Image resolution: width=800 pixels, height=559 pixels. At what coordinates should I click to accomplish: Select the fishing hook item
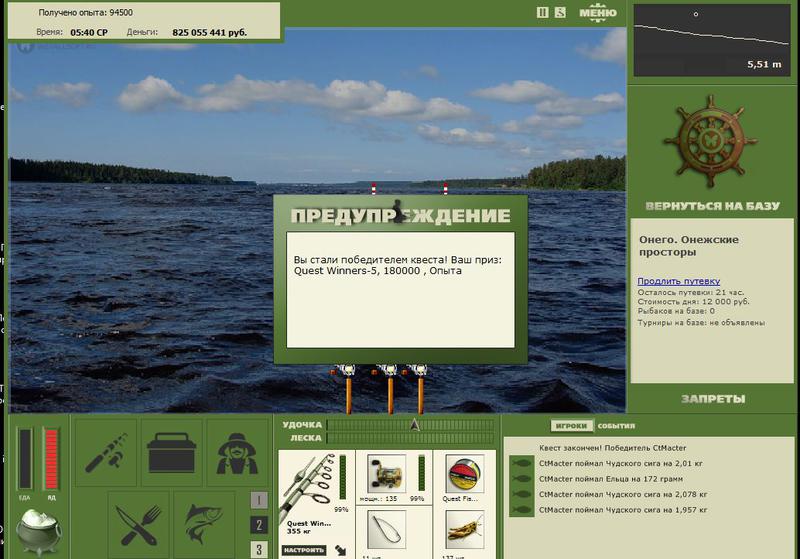coord(387,530)
